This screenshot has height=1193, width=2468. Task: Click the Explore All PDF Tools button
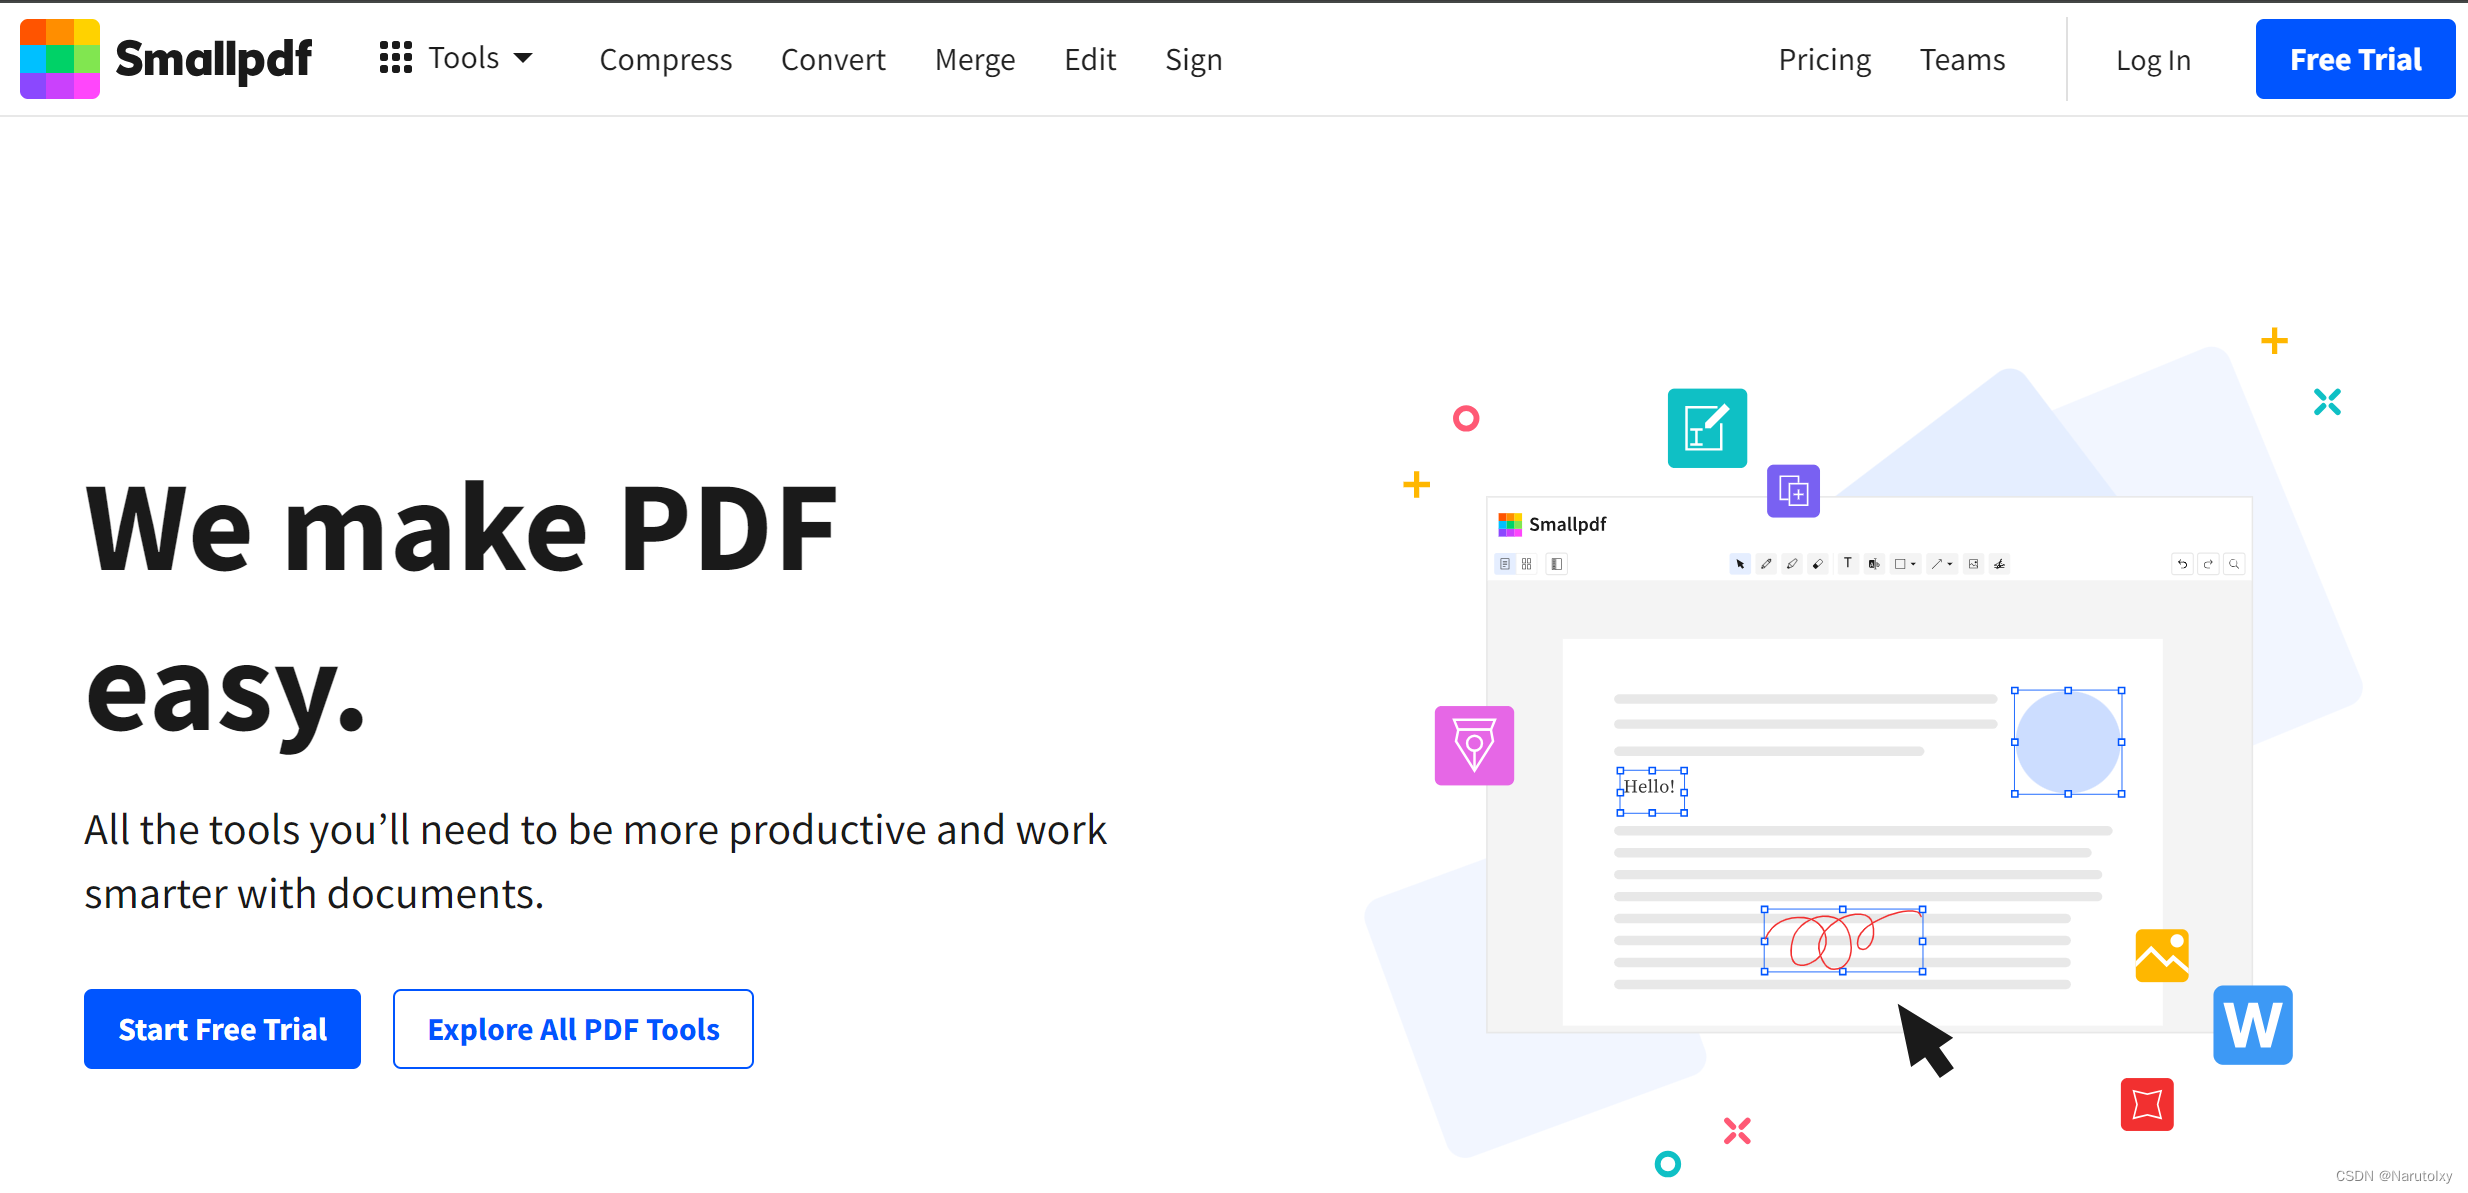pos(573,1029)
